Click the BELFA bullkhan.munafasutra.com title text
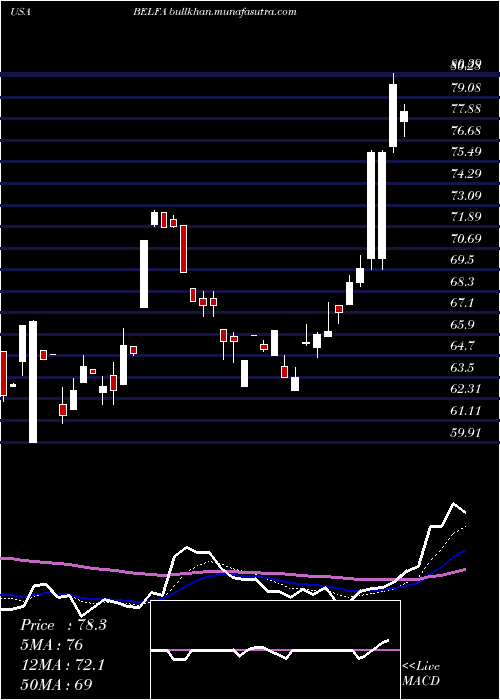 pos(215,12)
